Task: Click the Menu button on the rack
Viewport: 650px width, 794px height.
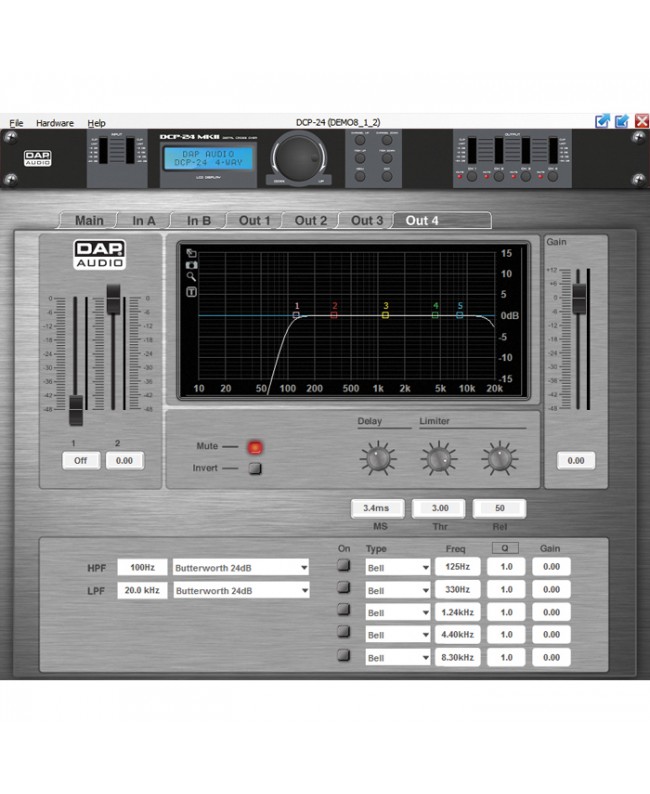Action: coord(360,176)
